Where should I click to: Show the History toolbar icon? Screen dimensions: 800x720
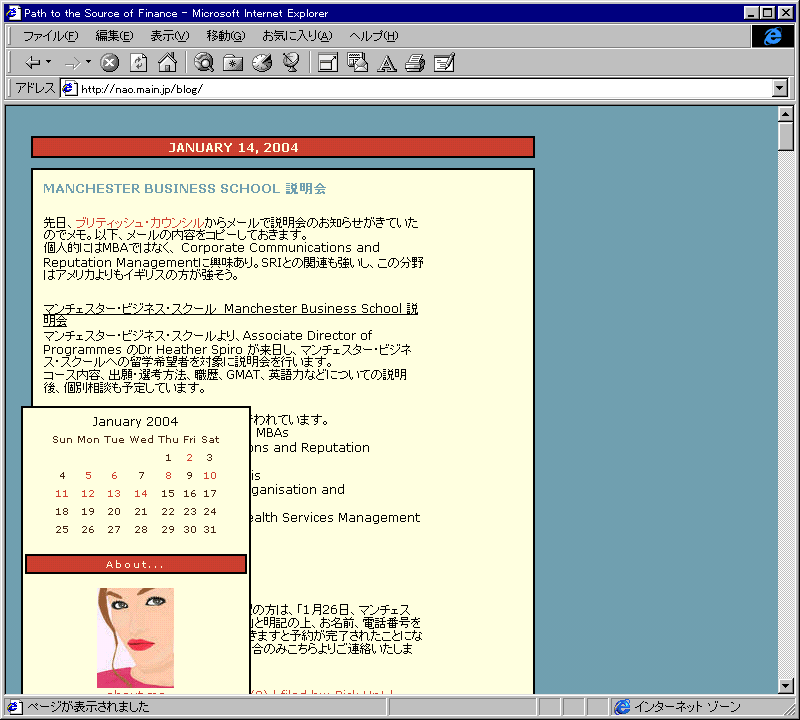coord(262,63)
